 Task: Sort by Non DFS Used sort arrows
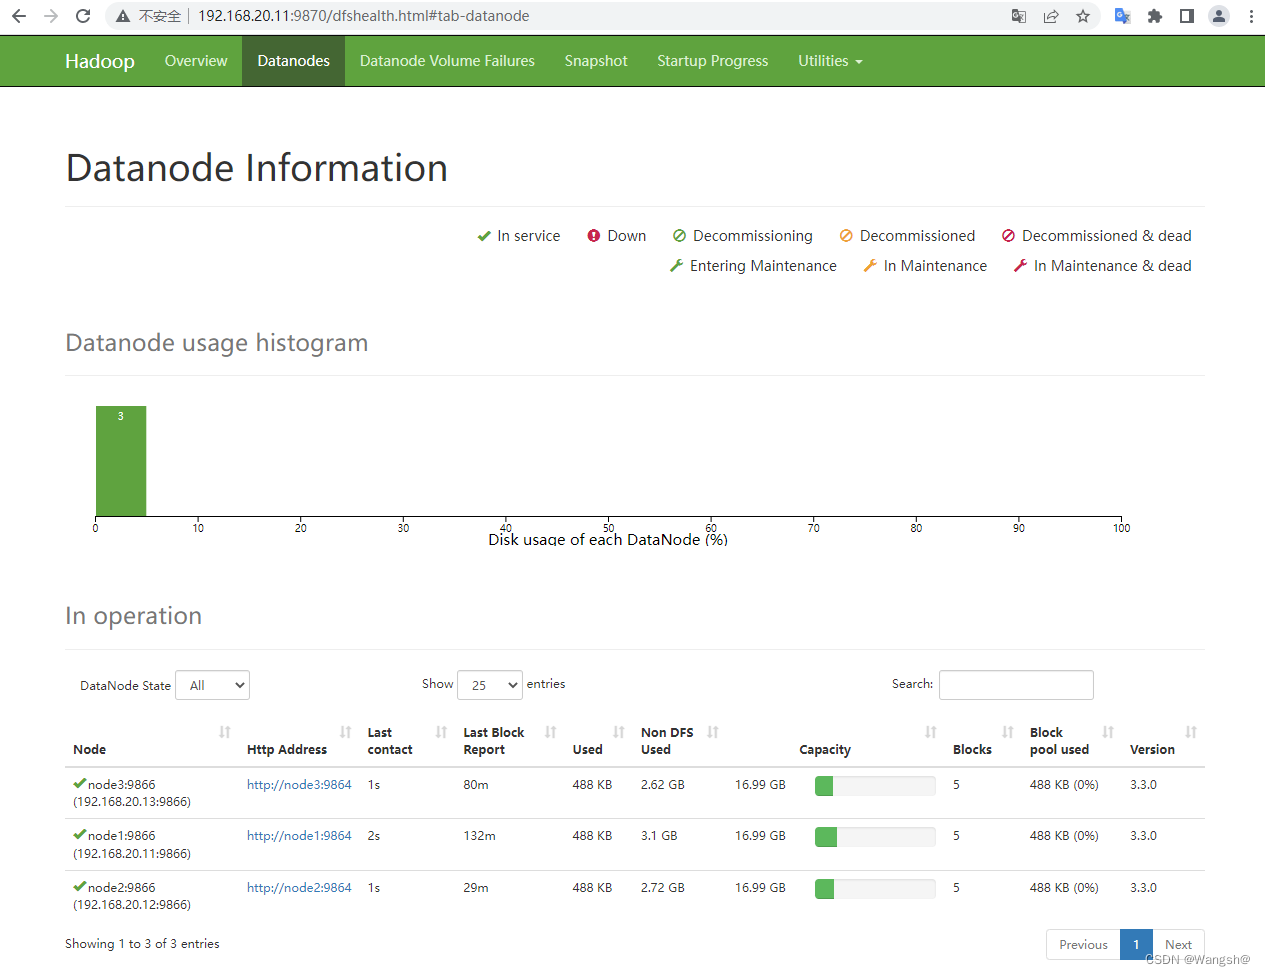pyautogui.click(x=713, y=733)
